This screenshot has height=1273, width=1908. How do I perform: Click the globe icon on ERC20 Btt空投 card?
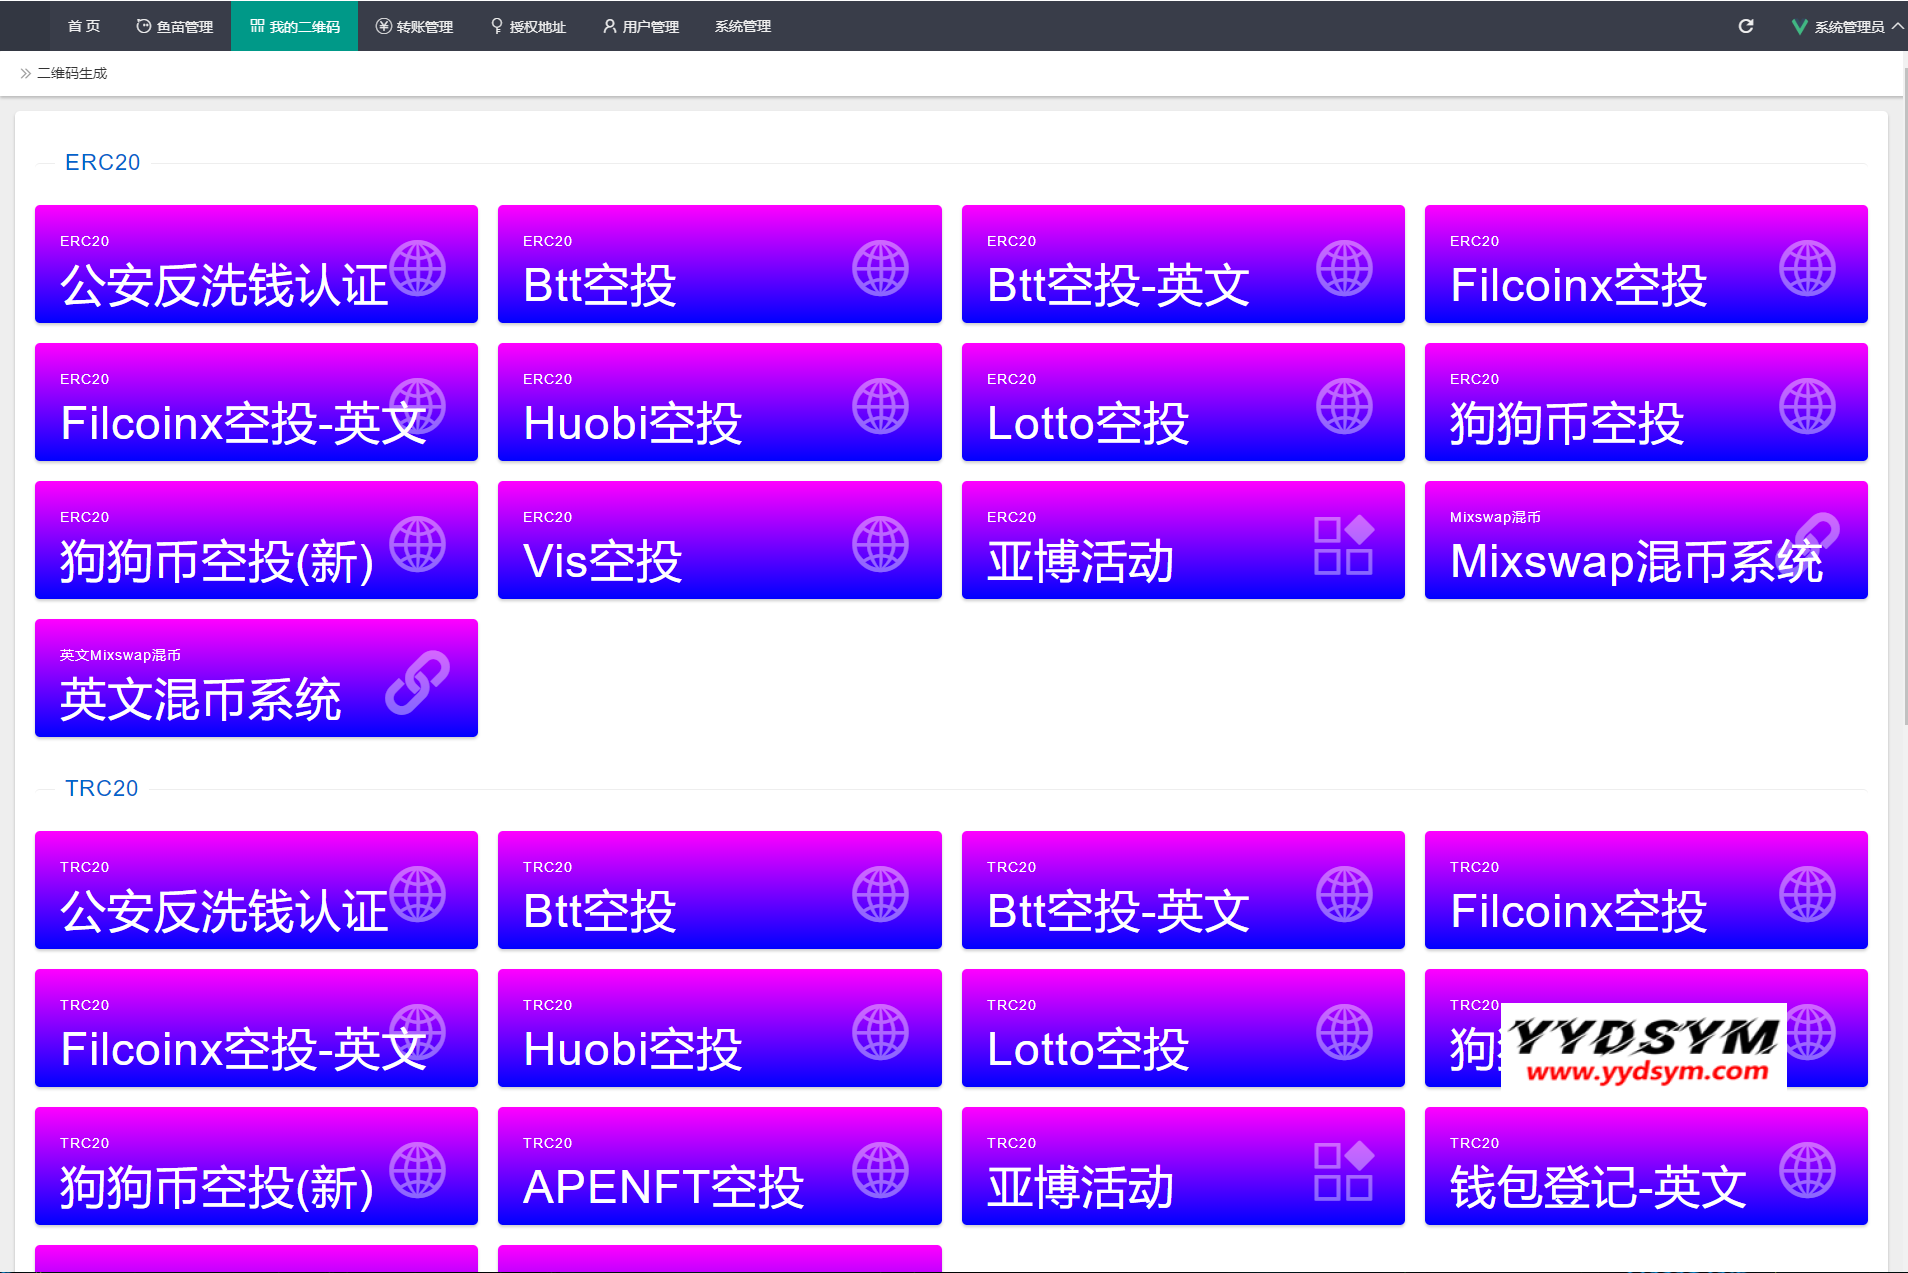coord(880,268)
